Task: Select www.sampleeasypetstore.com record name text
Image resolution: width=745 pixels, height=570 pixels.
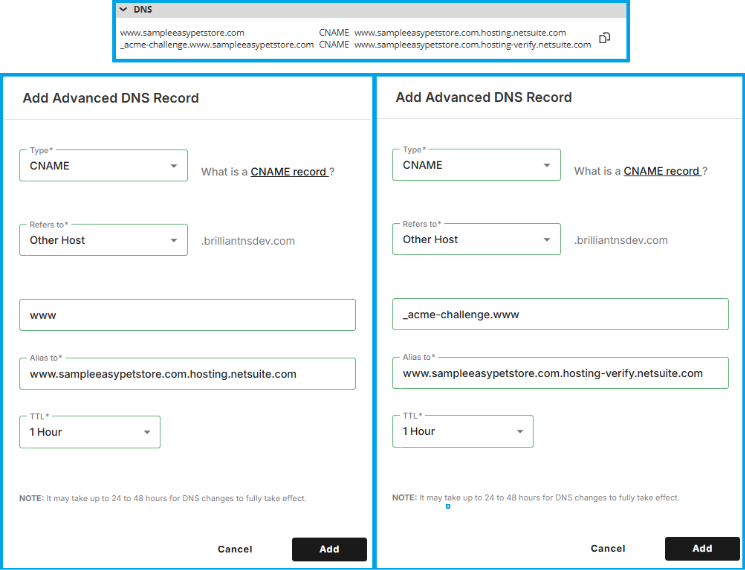Action: pos(182,33)
